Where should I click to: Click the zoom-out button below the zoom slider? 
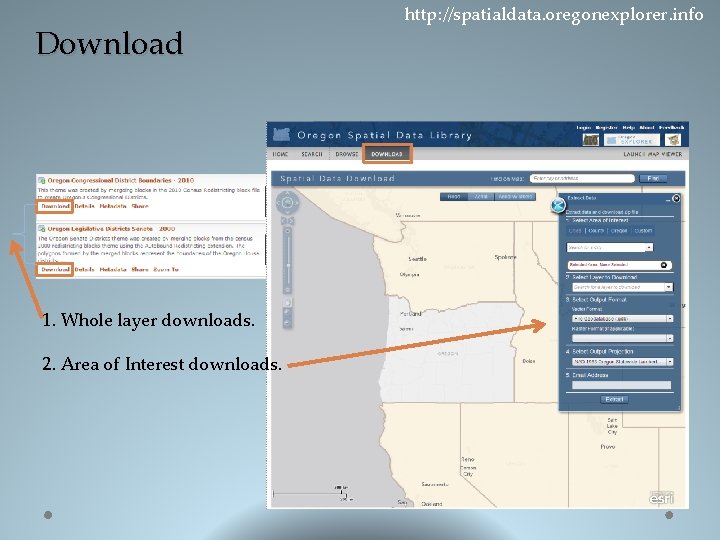pyautogui.click(x=288, y=290)
